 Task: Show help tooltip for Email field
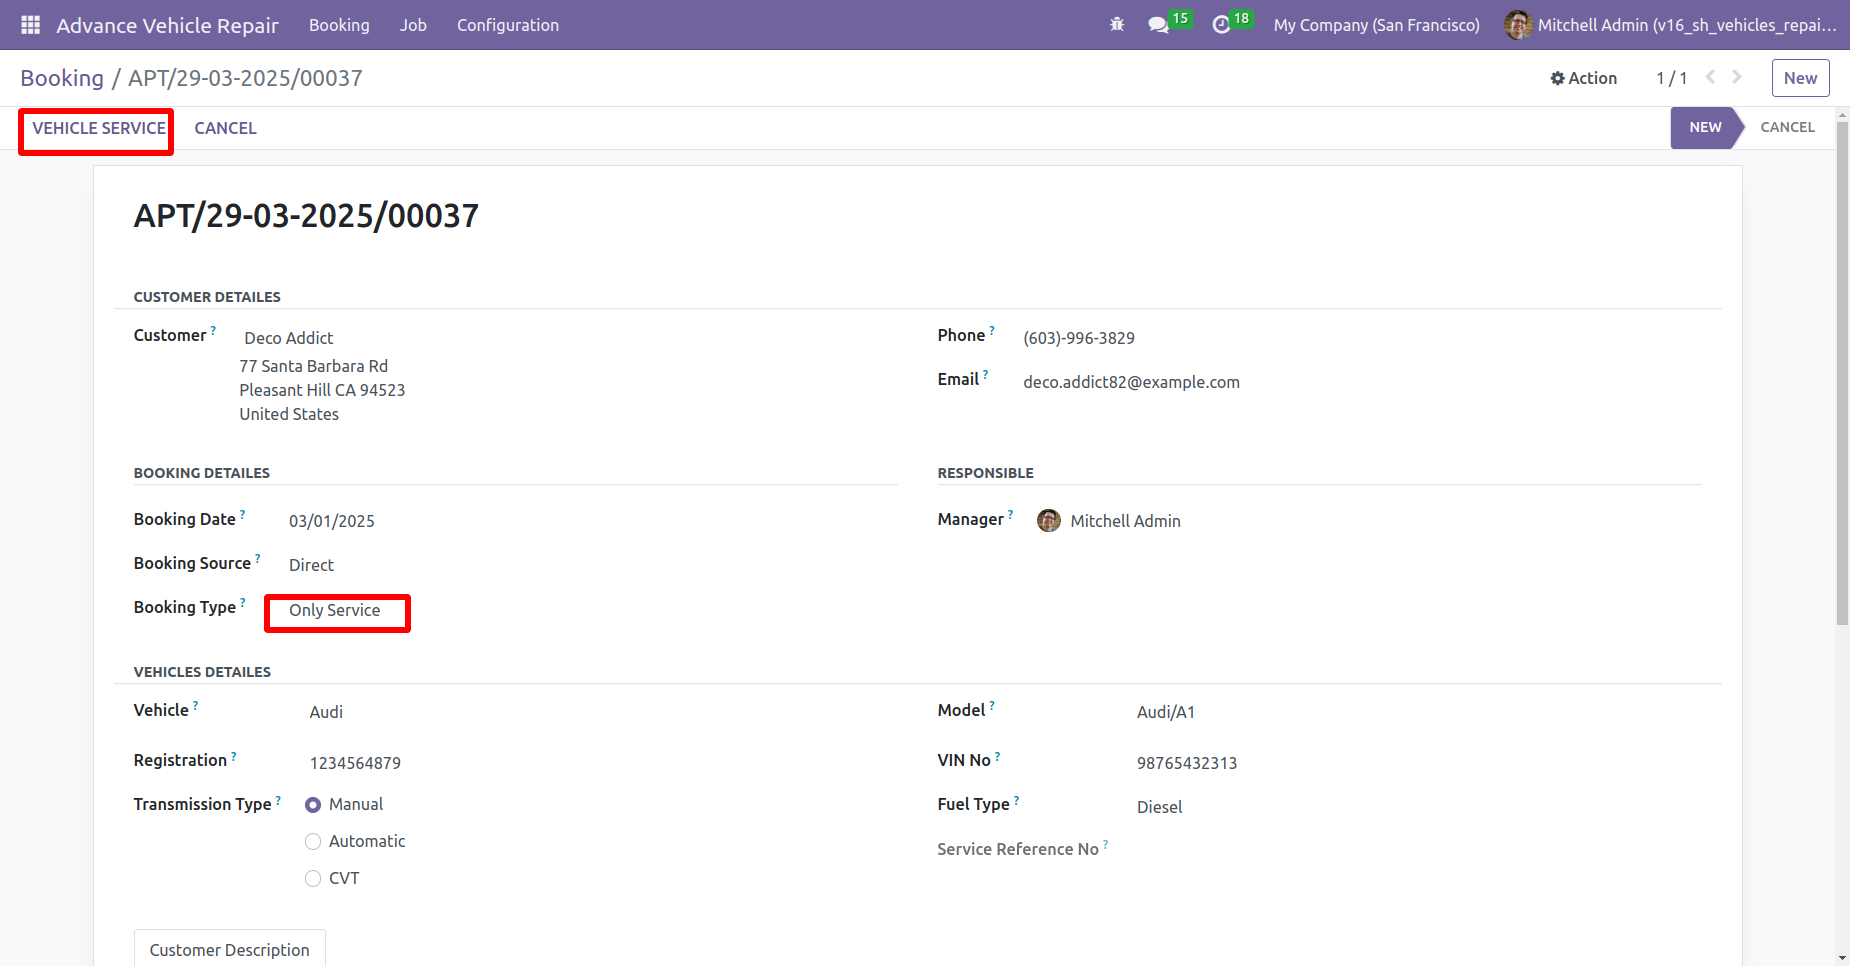click(985, 374)
